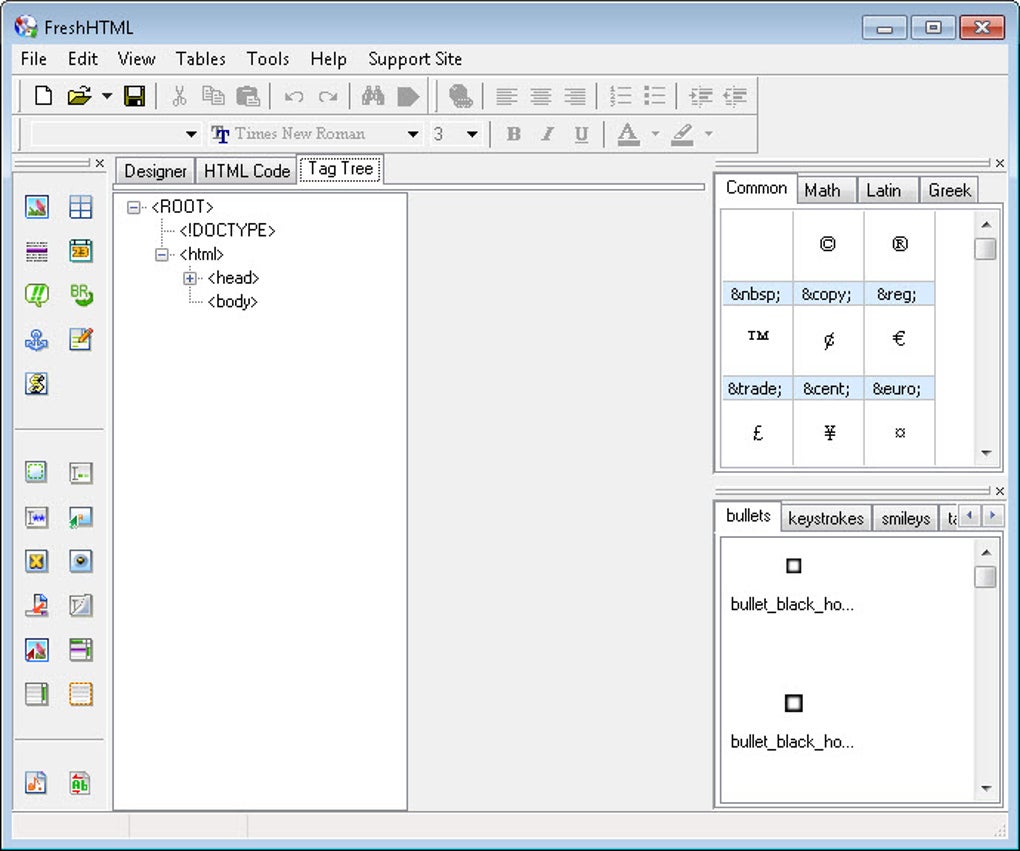Insert an image using the picture icon
This screenshot has height=851, width=1020.
click(x=36, y=207)
